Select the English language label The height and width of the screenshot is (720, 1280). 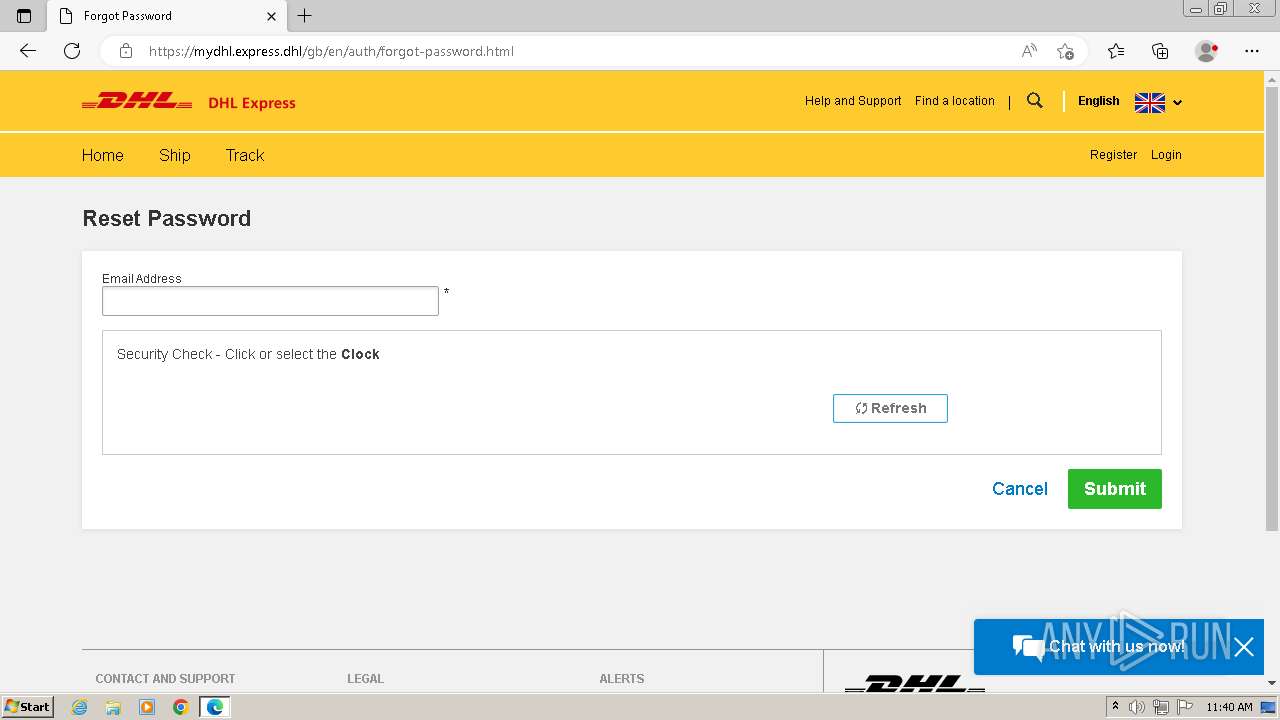pos(1098,101)
